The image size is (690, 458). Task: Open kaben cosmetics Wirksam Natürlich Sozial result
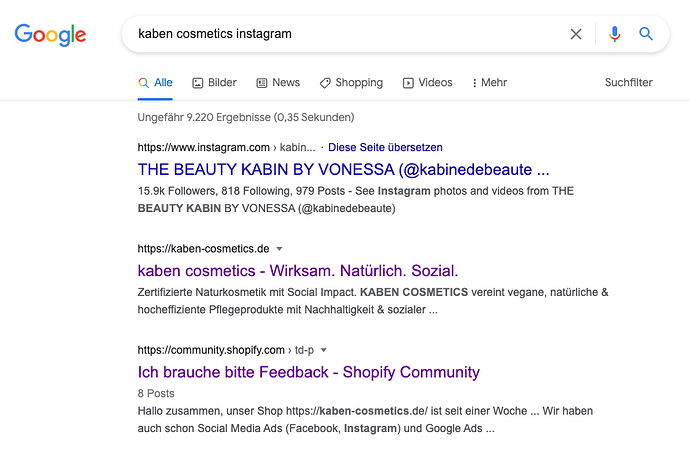click(x=297, y=270)
